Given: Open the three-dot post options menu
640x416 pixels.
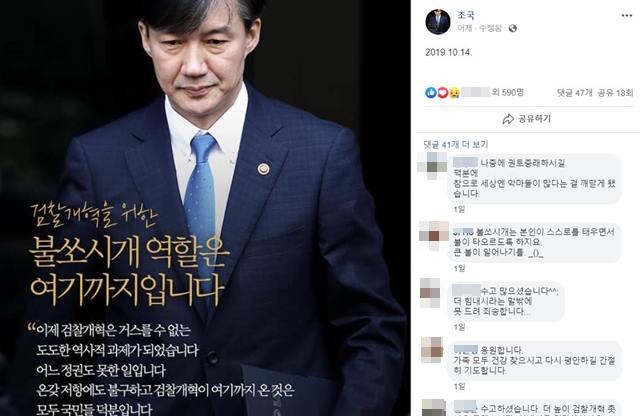Looking at the screenshot, I should click(627, 16).
